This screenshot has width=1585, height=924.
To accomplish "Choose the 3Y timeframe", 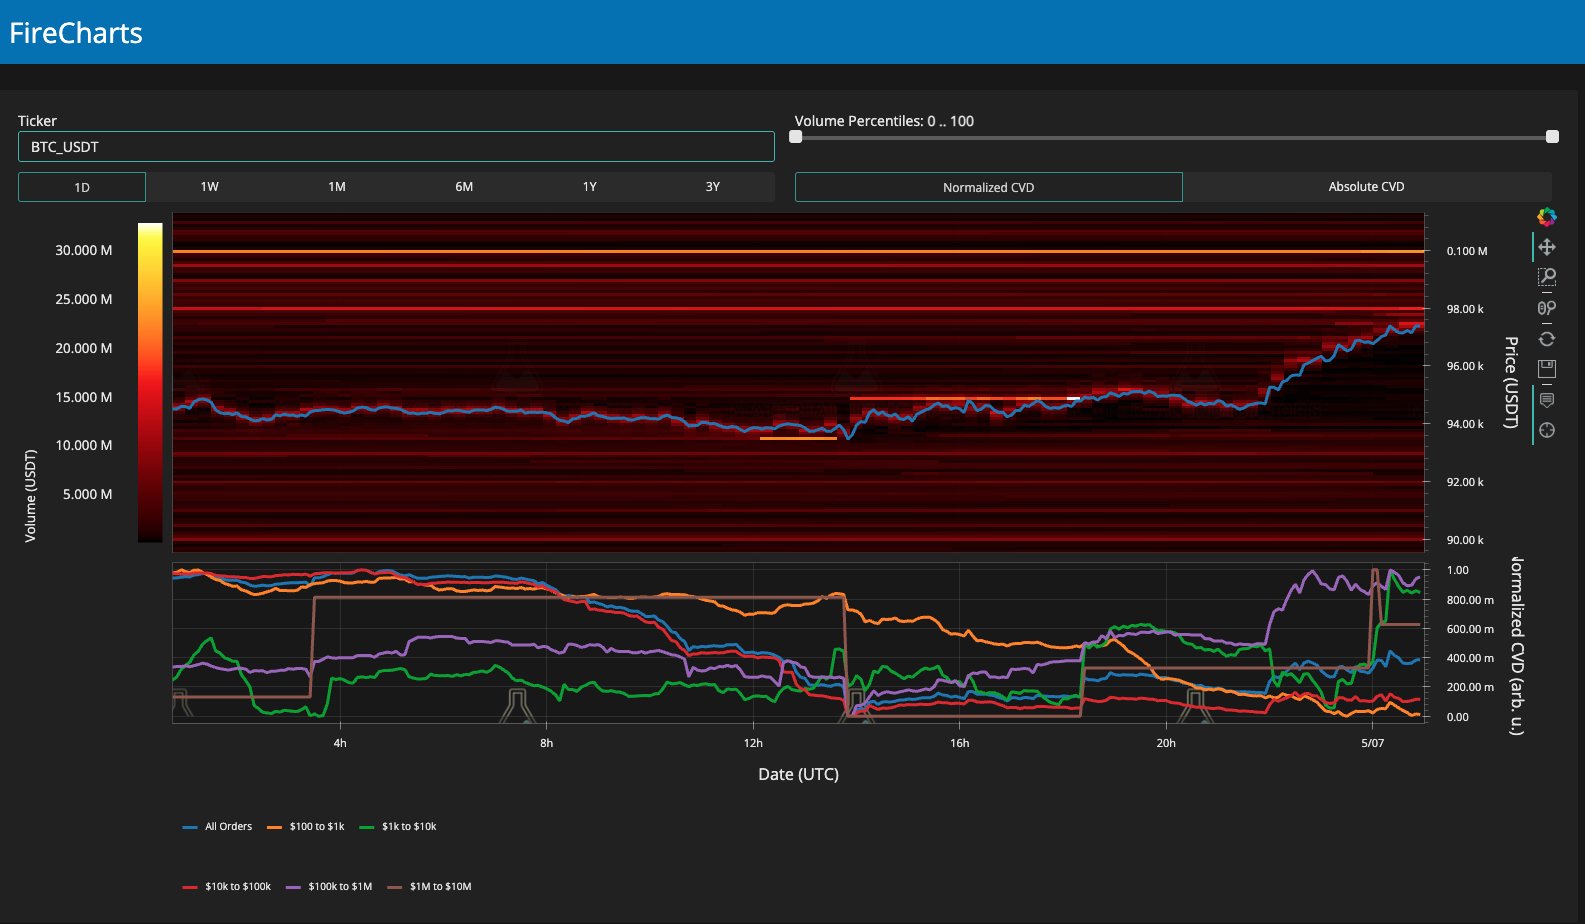I will tap(712, 187).
